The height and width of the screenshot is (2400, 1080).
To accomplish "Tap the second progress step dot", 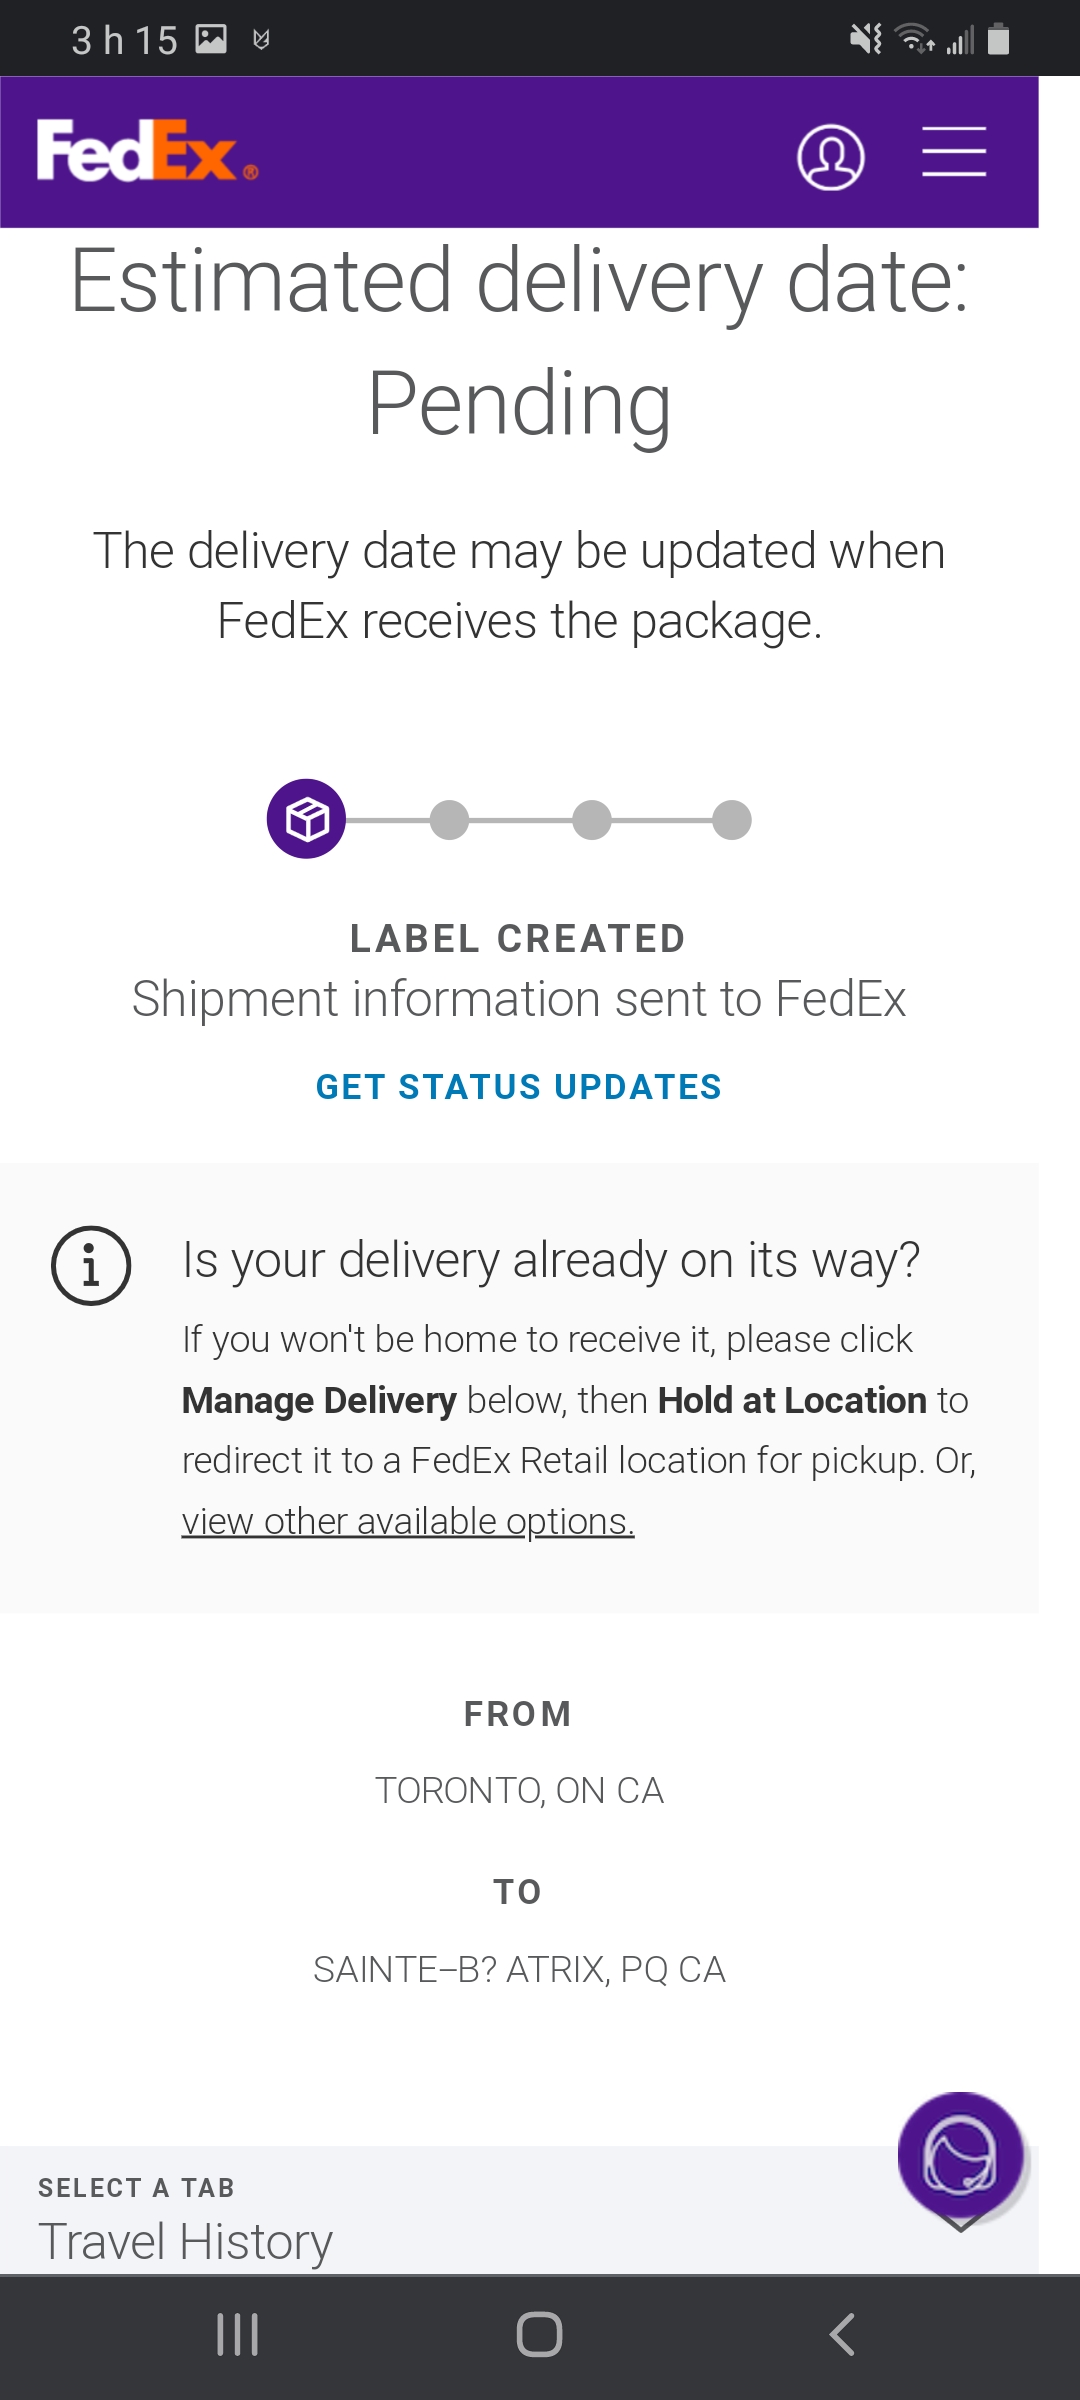I will (449, 820).
